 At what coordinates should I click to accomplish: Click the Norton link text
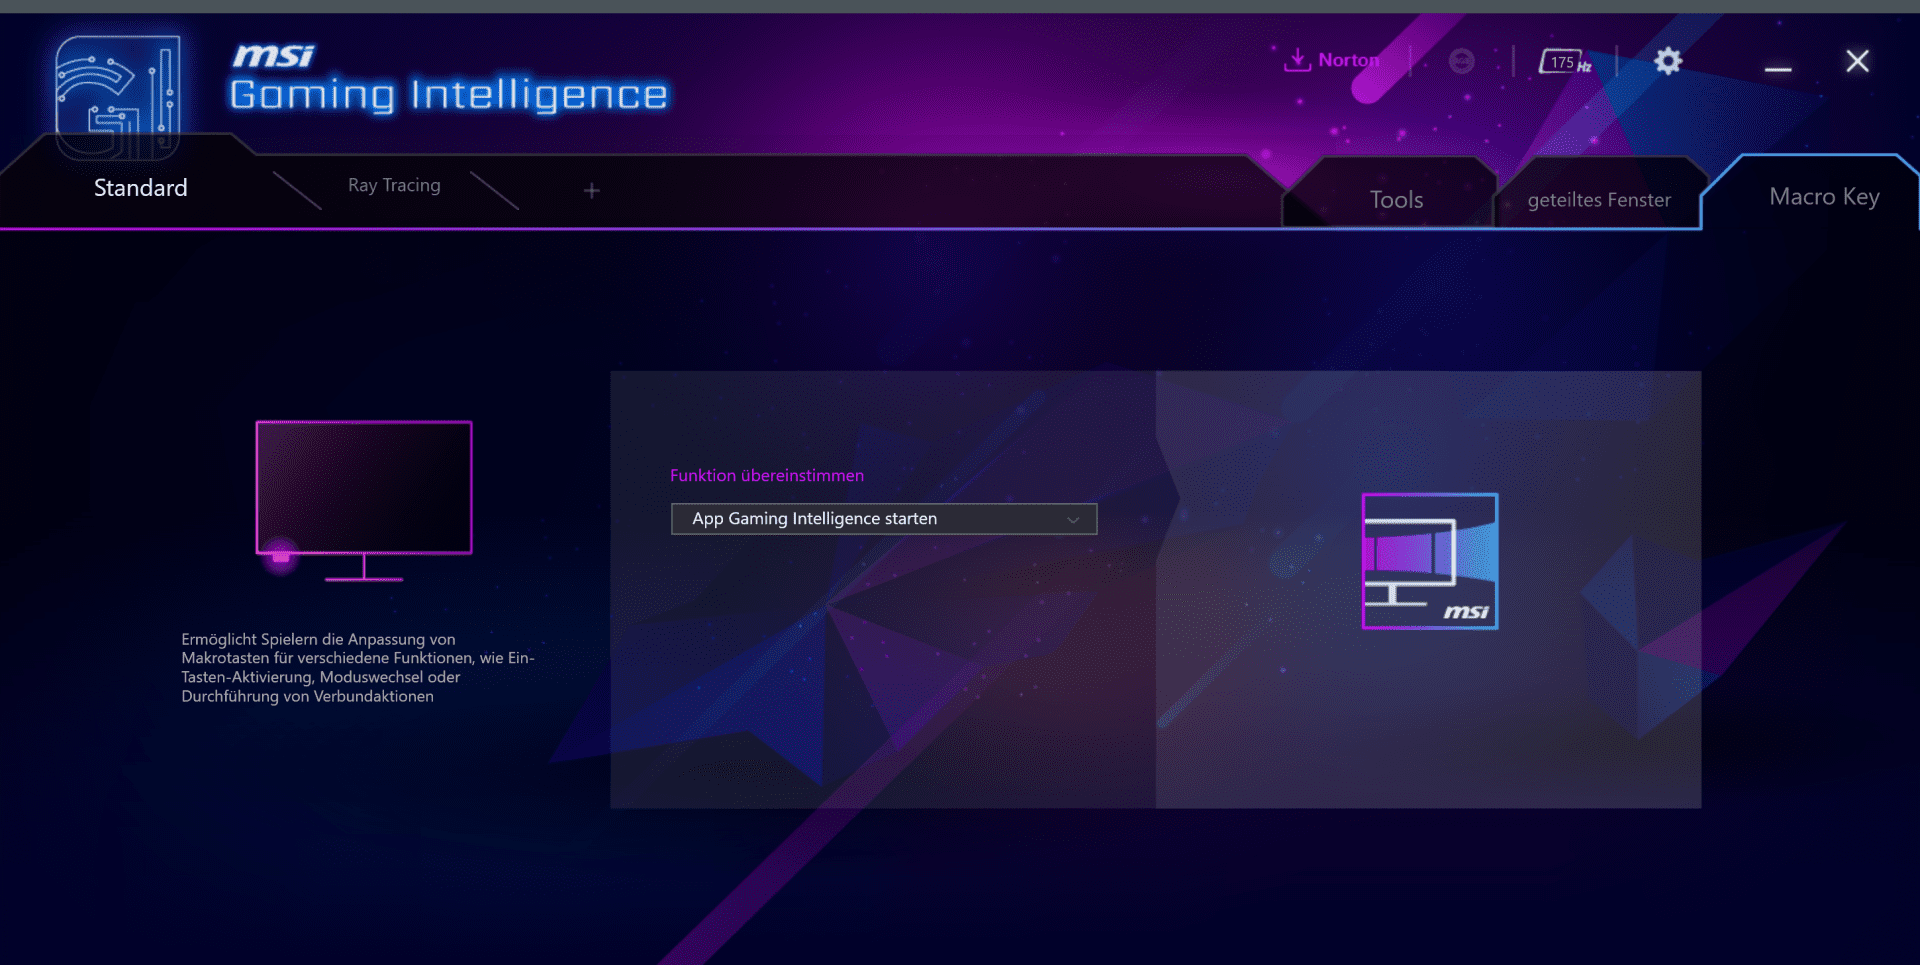(x=1348, y=60)
